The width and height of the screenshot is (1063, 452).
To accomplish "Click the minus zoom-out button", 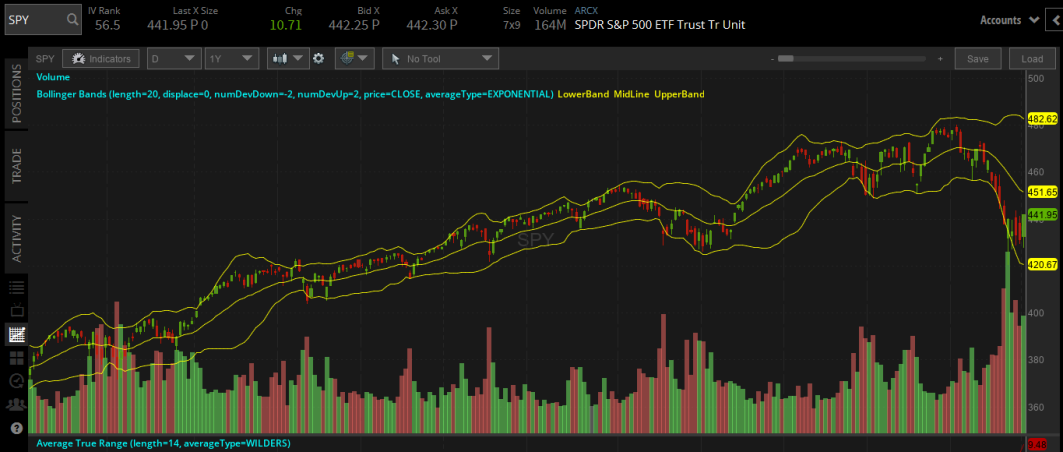I will (x=772, y=59).
